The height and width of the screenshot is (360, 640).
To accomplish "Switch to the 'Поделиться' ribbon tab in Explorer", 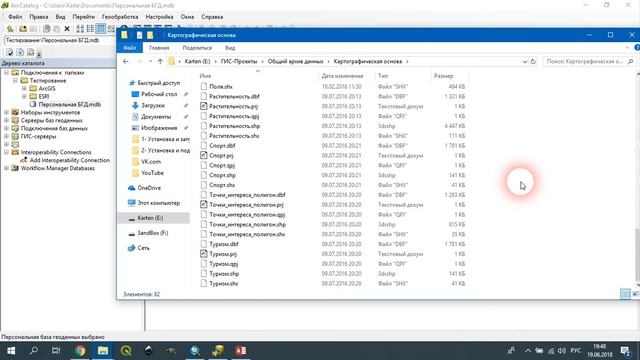I will click(x=197, y=48).
